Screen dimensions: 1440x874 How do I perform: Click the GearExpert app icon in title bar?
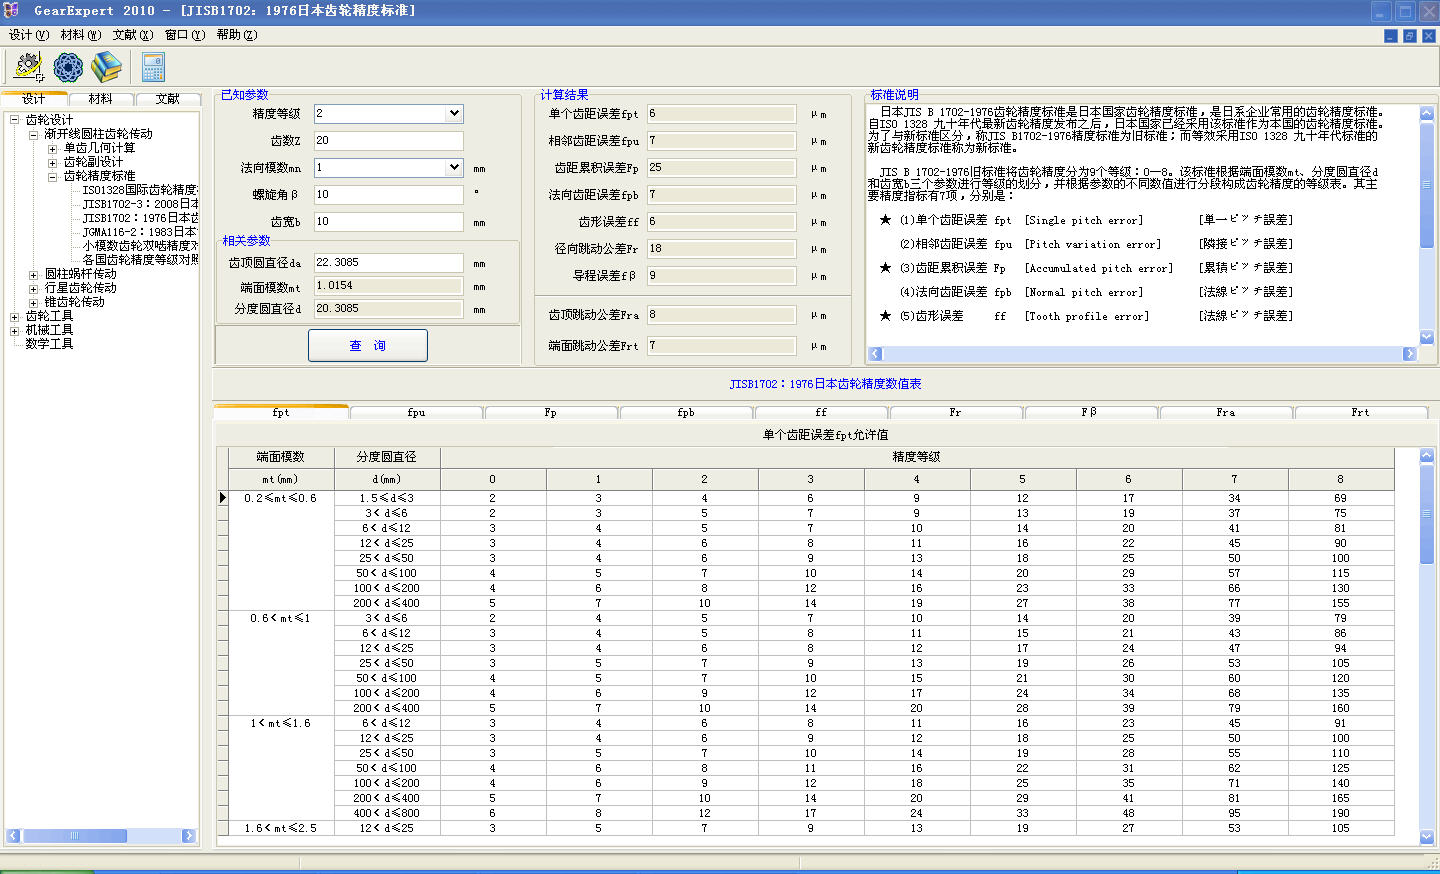[x=12, y=10]
